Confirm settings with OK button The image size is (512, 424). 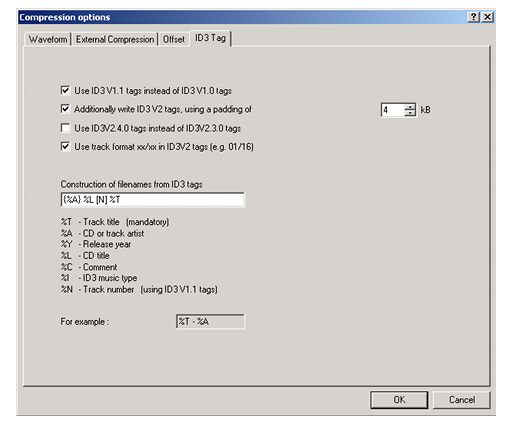pyautogui.click(x=399, y=400)
